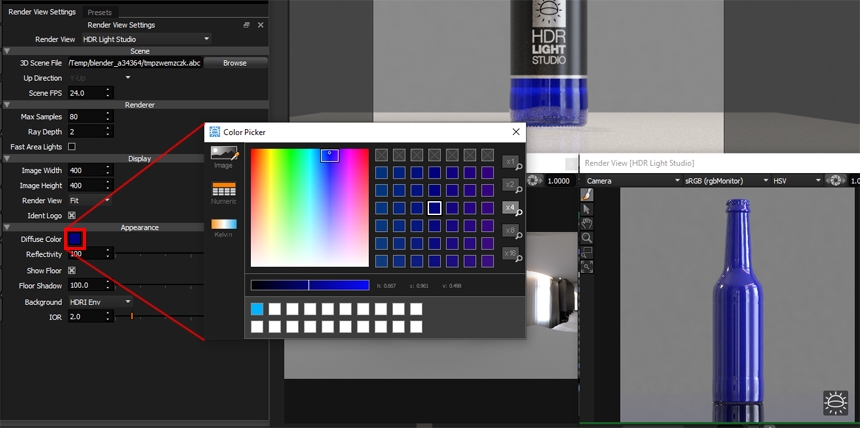Click the IOR slider handle
Screen dimensions: 860x428
click(132, 316)
